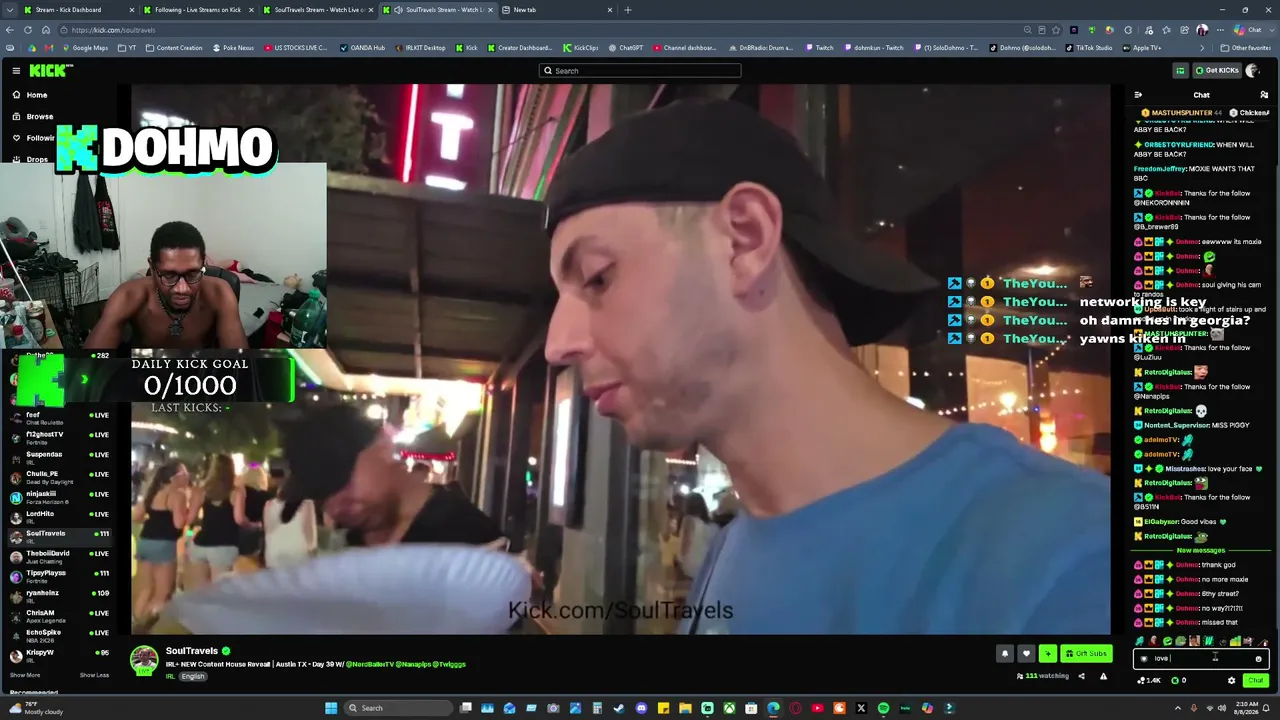Click the browser back button
Viewport: 1280px width, 720px height.
[12, 30]
